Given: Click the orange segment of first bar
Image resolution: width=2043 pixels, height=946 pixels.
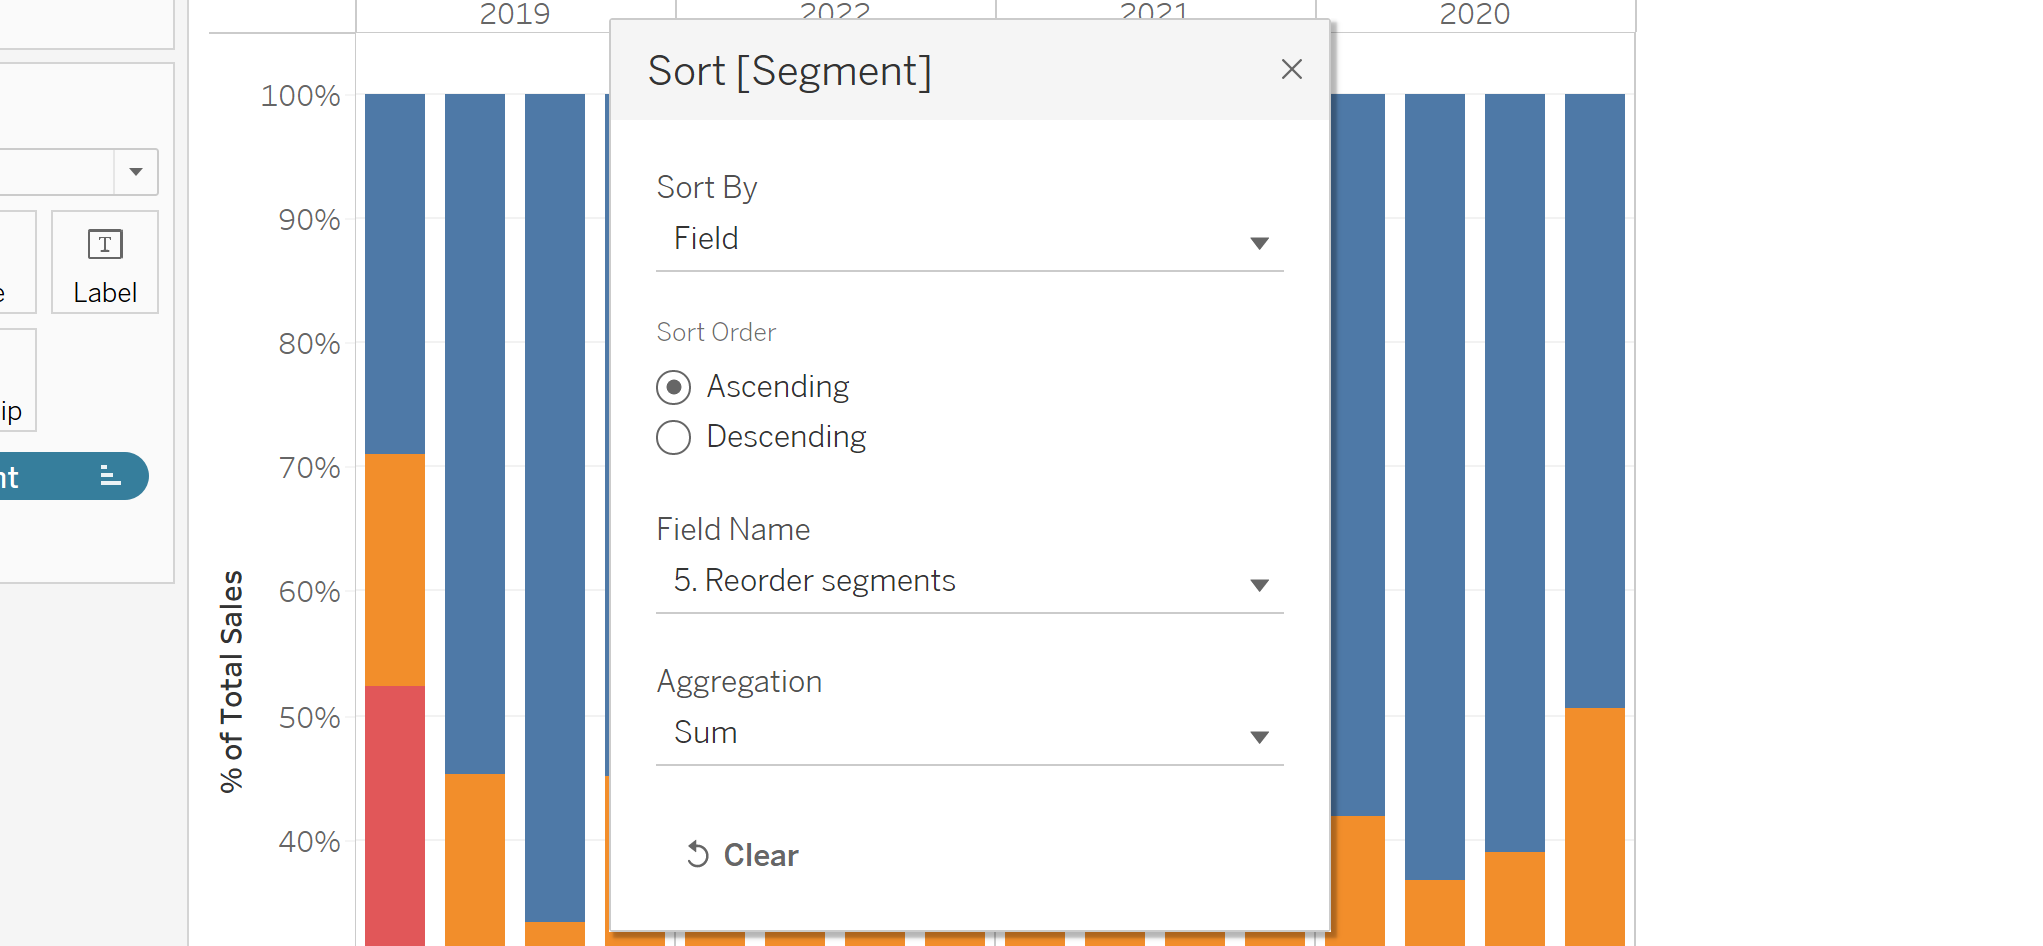Looking at the screenshot, I should coord(394,568).
